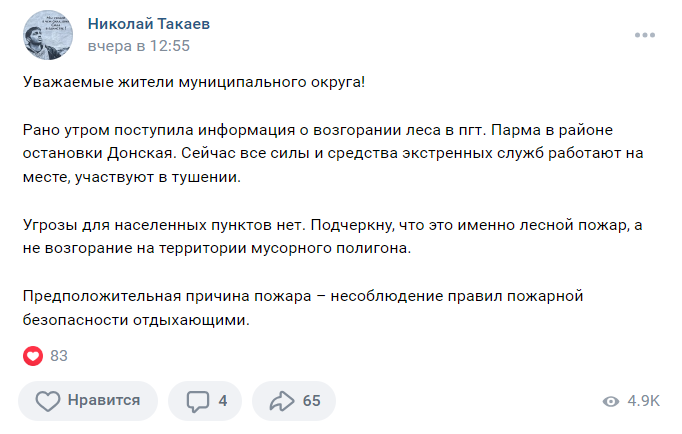
Task: Share the post using the arrow icon
Action: [x=282, y=401]
